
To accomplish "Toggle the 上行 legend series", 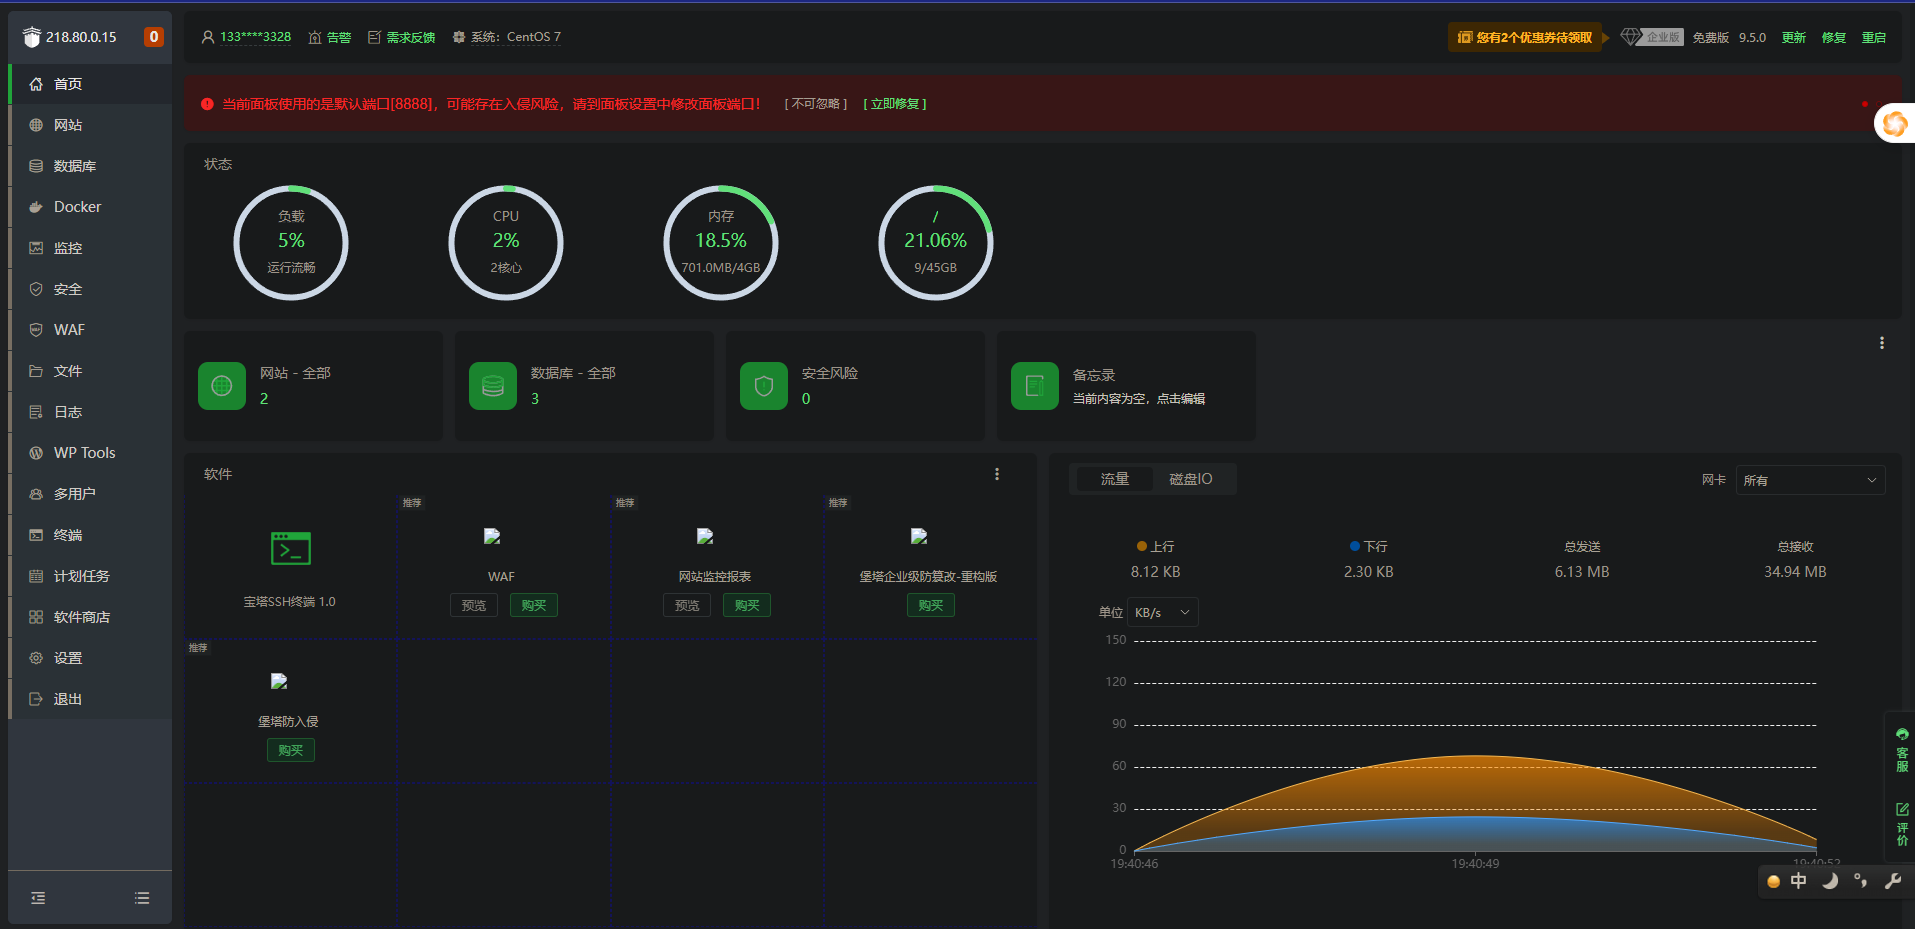I will click(1155, 546).
